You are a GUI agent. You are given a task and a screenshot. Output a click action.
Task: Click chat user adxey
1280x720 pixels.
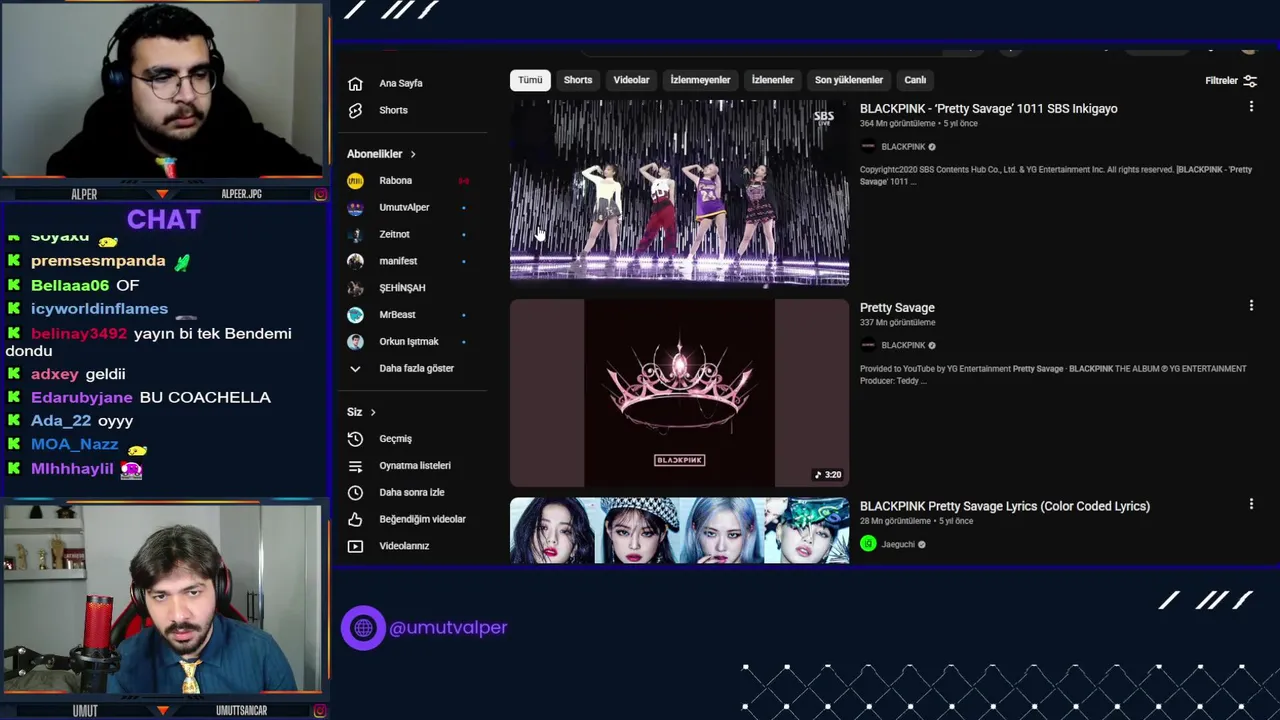tap(55, 374)
